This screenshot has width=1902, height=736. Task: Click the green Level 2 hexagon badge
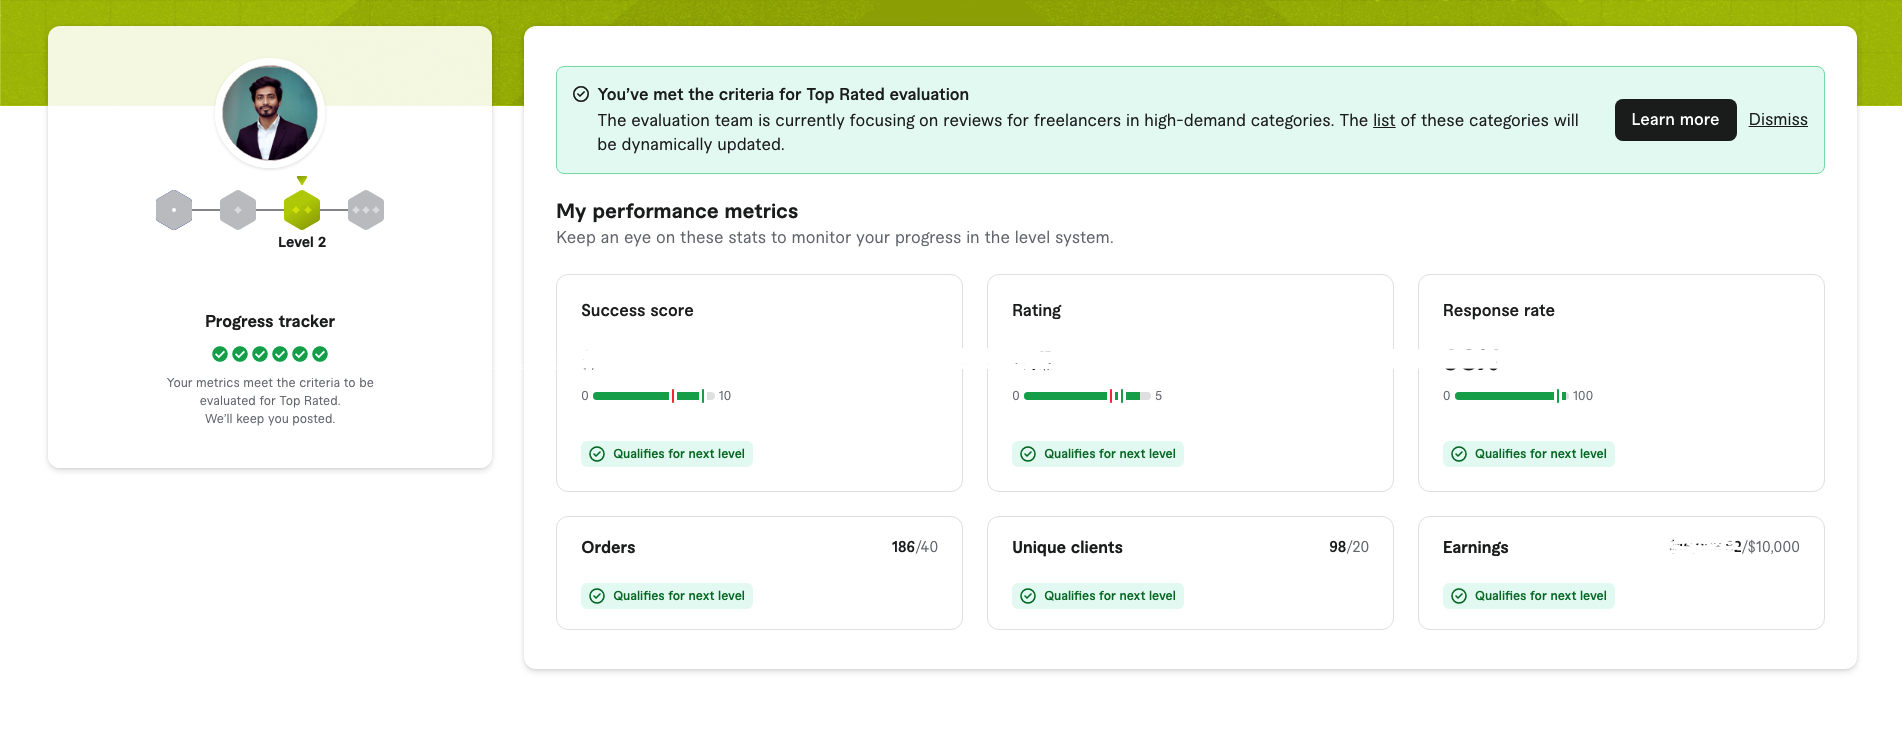pos(302,210)
